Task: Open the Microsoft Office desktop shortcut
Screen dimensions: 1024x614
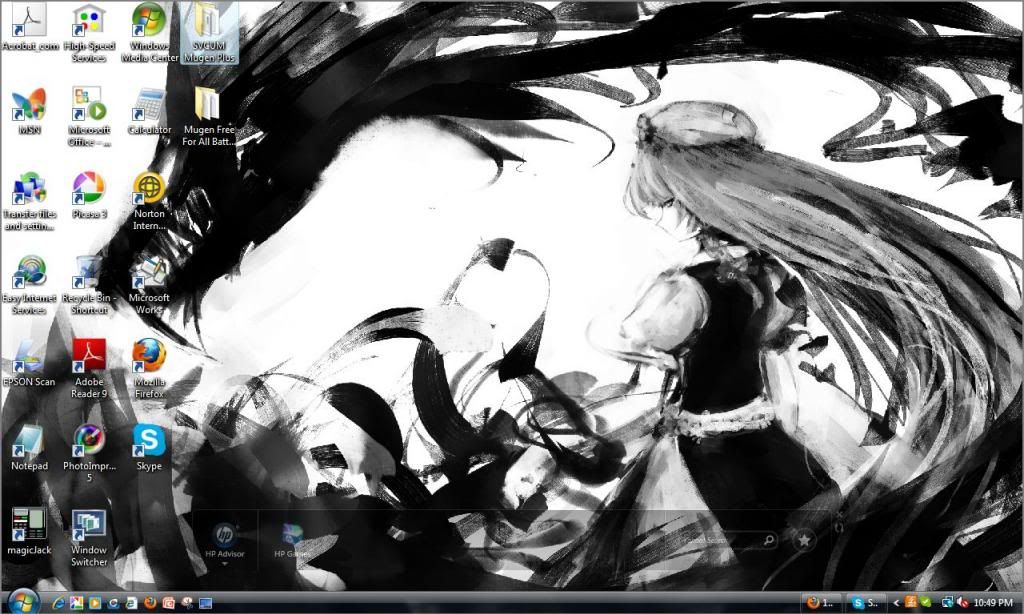Action: point(89,118)
